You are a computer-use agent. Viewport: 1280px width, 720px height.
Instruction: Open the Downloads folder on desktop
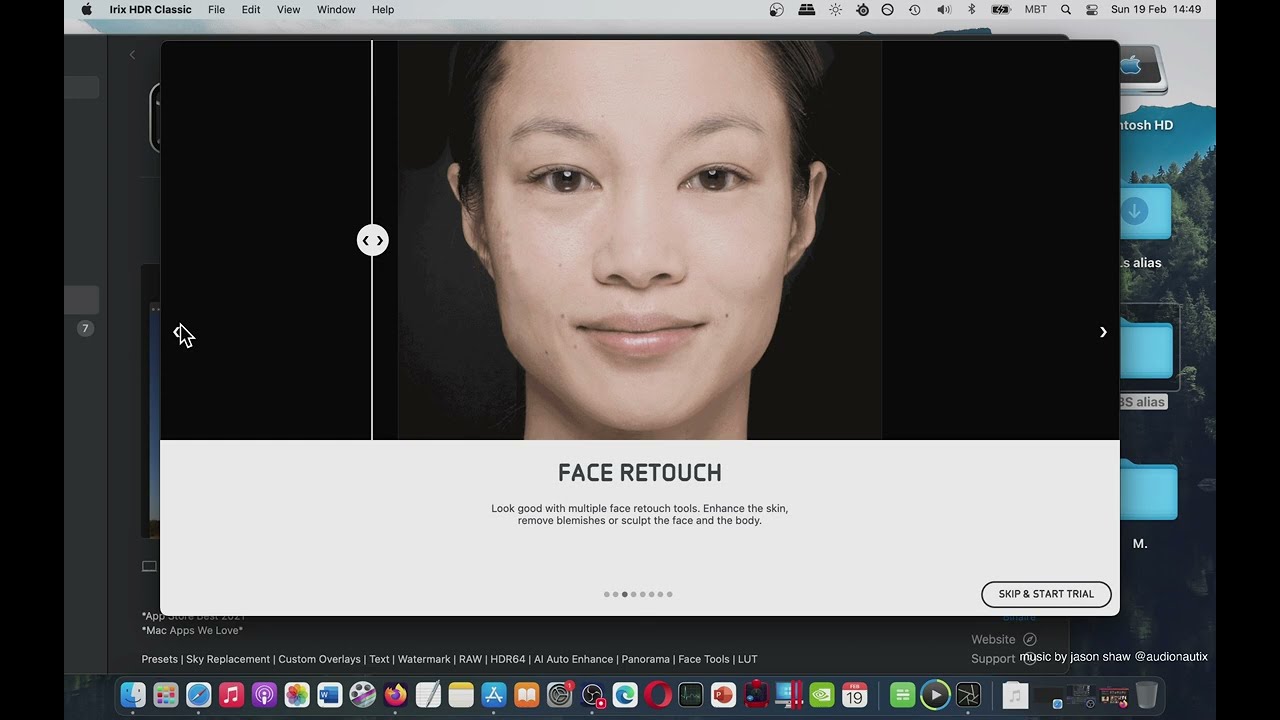(x=1146, y=212)
